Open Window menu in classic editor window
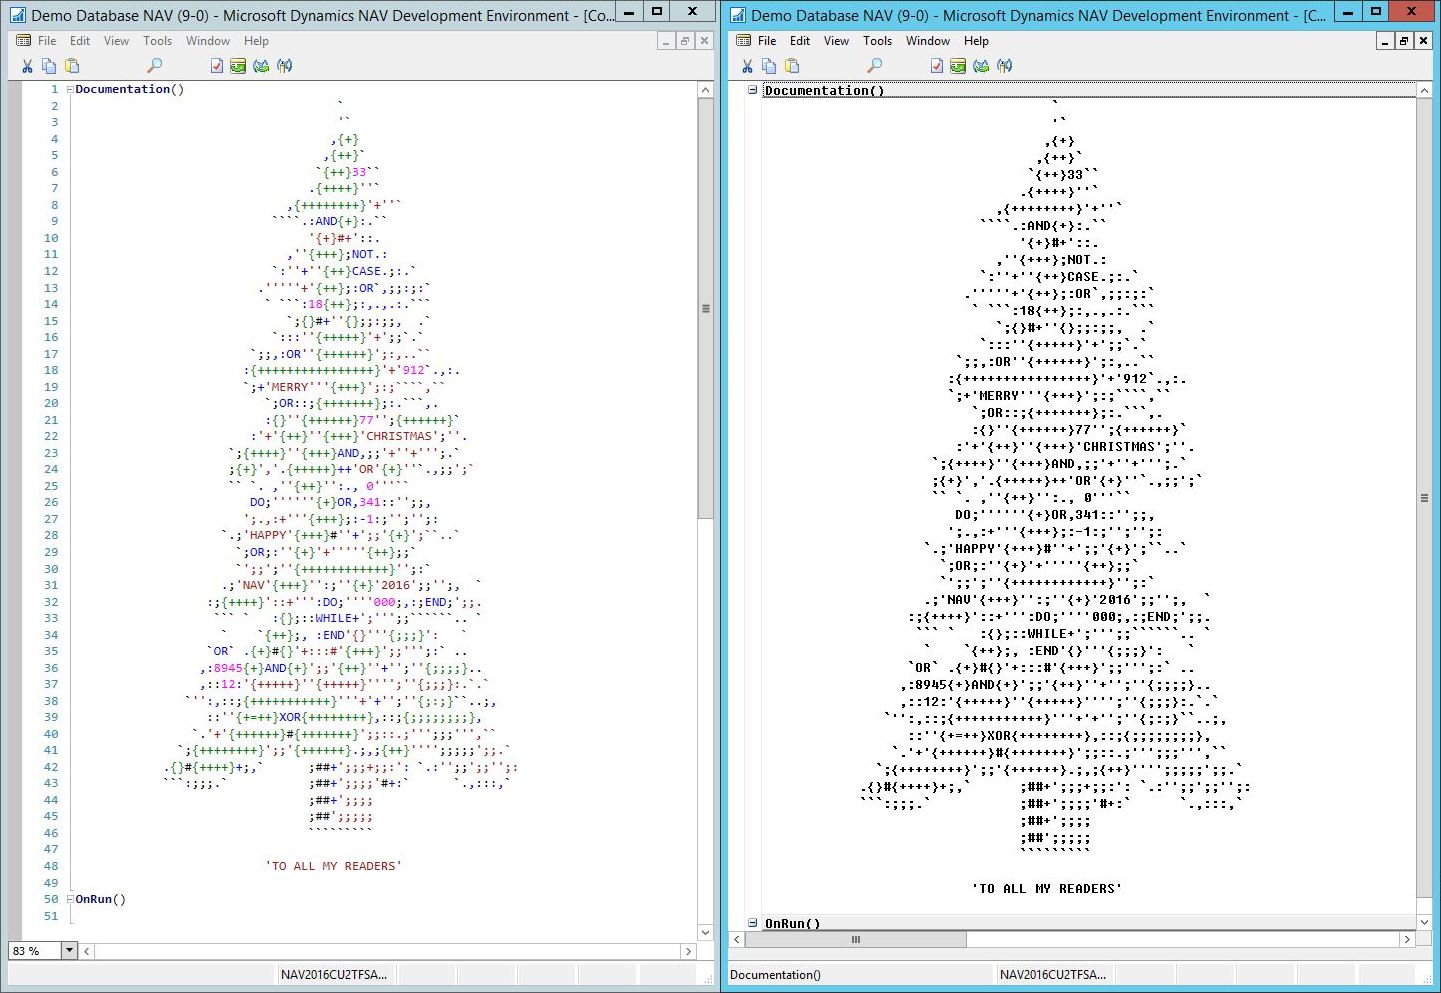The width and height of the screenshot is (1441, 993). [x=928, y=41]
